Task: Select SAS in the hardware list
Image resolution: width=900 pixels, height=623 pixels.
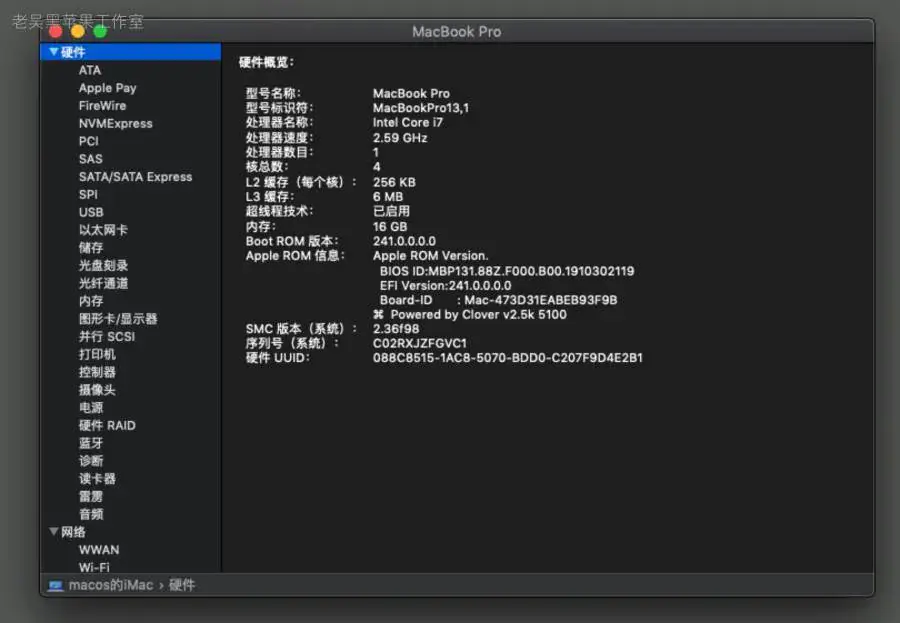Action: pyautogui.click(x=91, y=159)
